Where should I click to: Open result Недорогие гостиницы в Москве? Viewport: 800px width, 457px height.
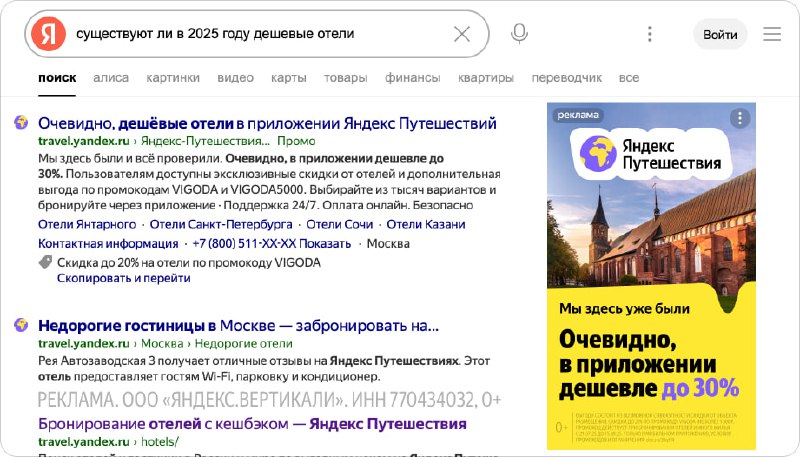click(238, 325)
